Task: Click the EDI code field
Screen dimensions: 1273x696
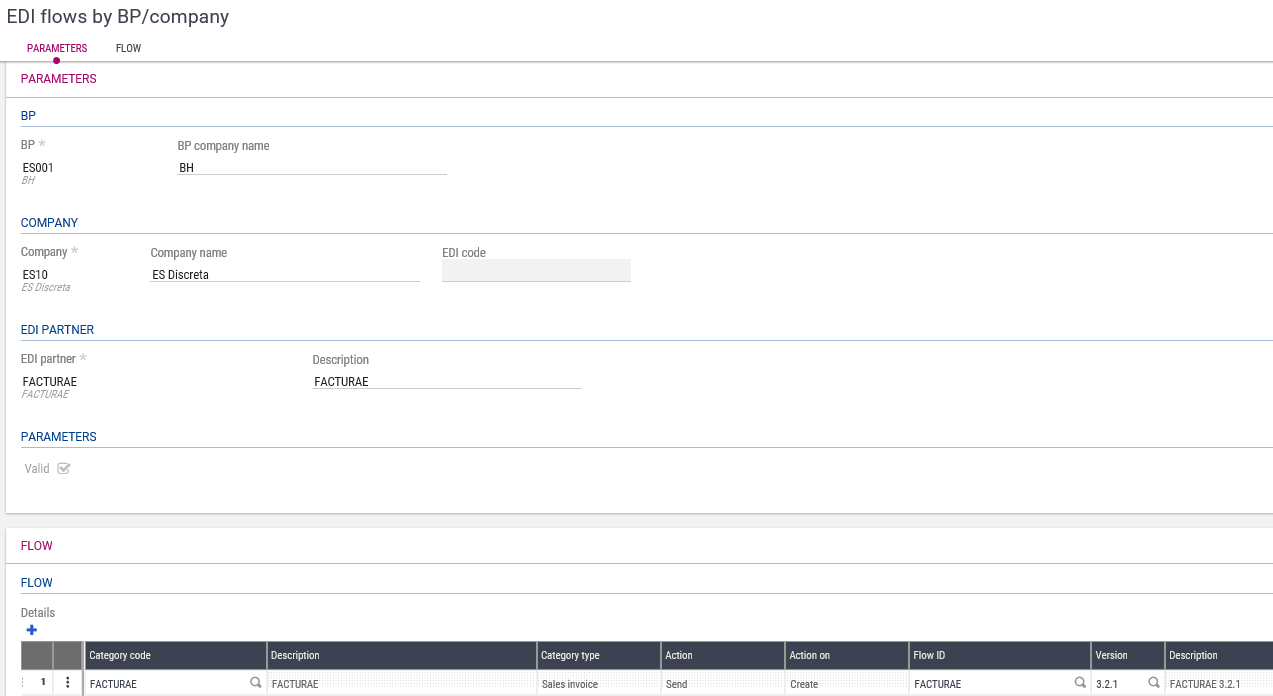Action: point(536,271)
